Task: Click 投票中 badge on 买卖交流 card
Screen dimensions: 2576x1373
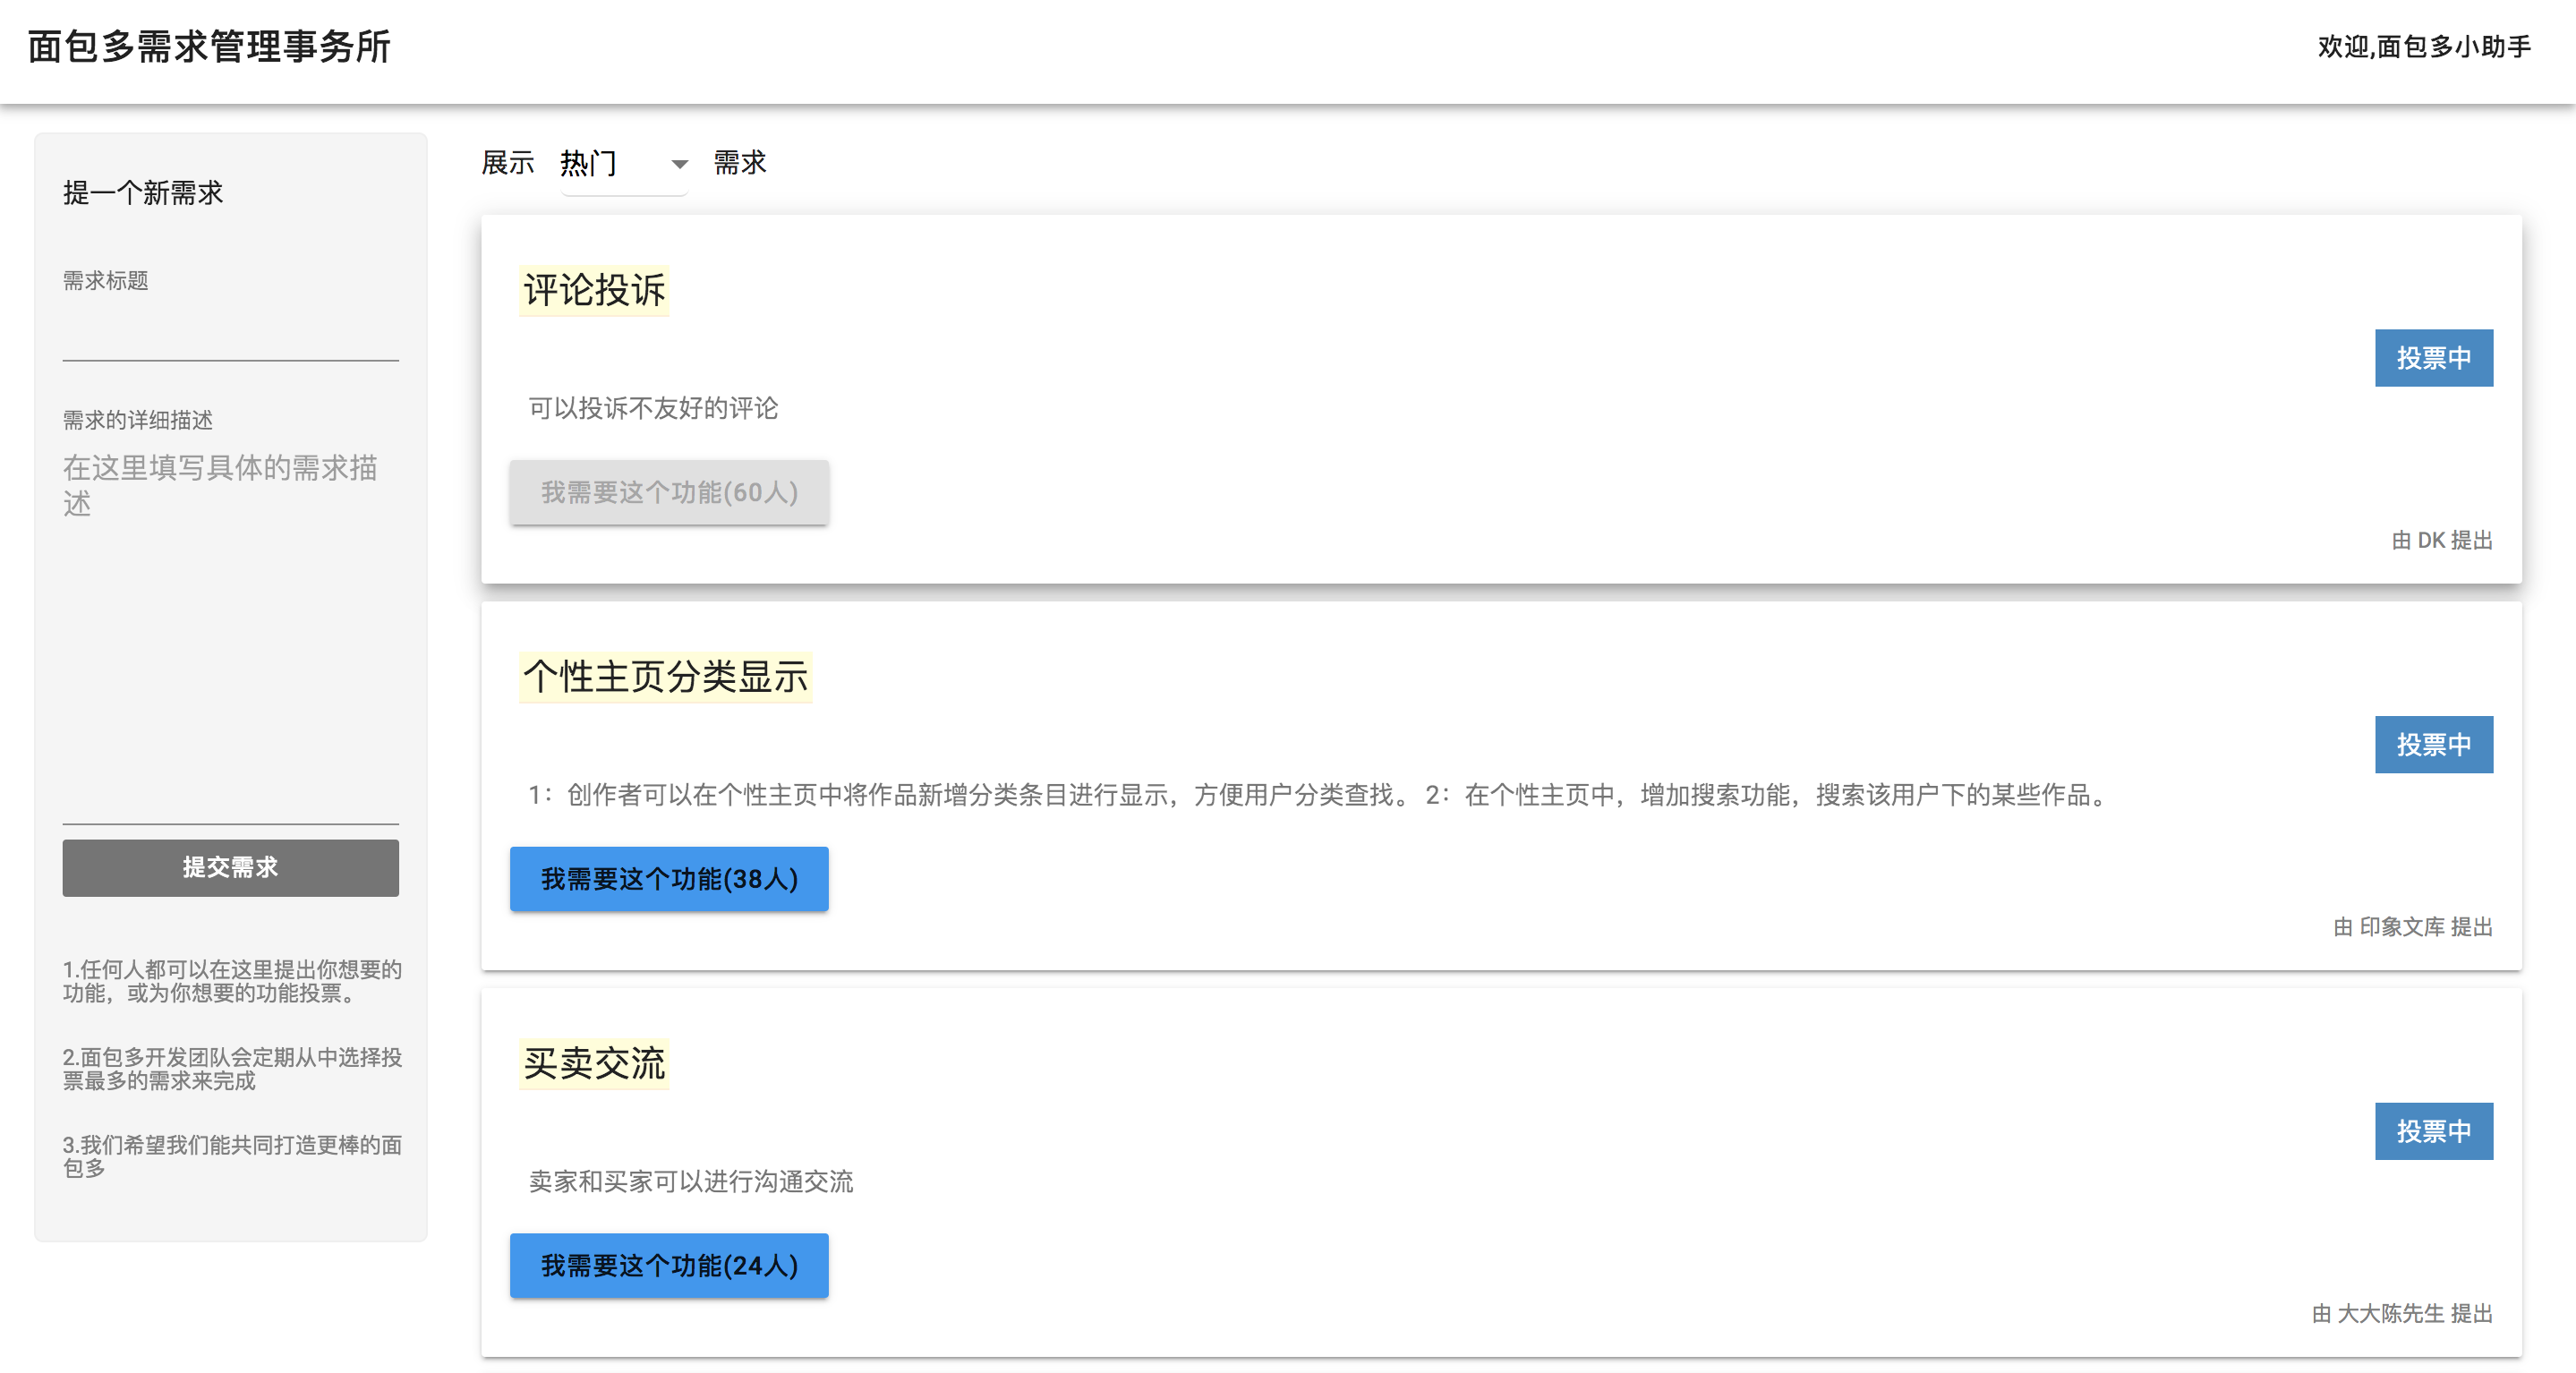Action: tap(2433, 1131)
